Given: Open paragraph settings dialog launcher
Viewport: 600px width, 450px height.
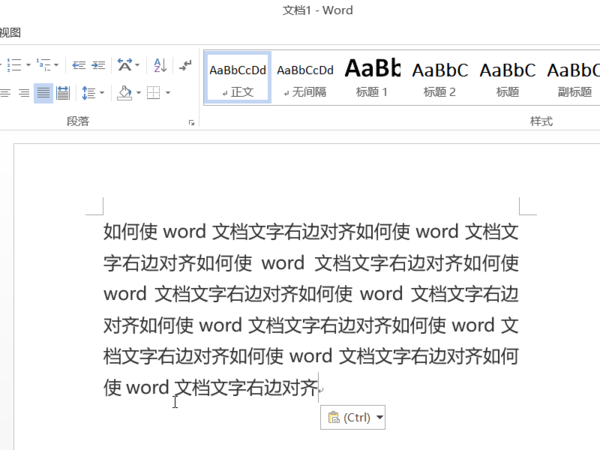Looking at the screenshot, I should [x=191, y=122].
